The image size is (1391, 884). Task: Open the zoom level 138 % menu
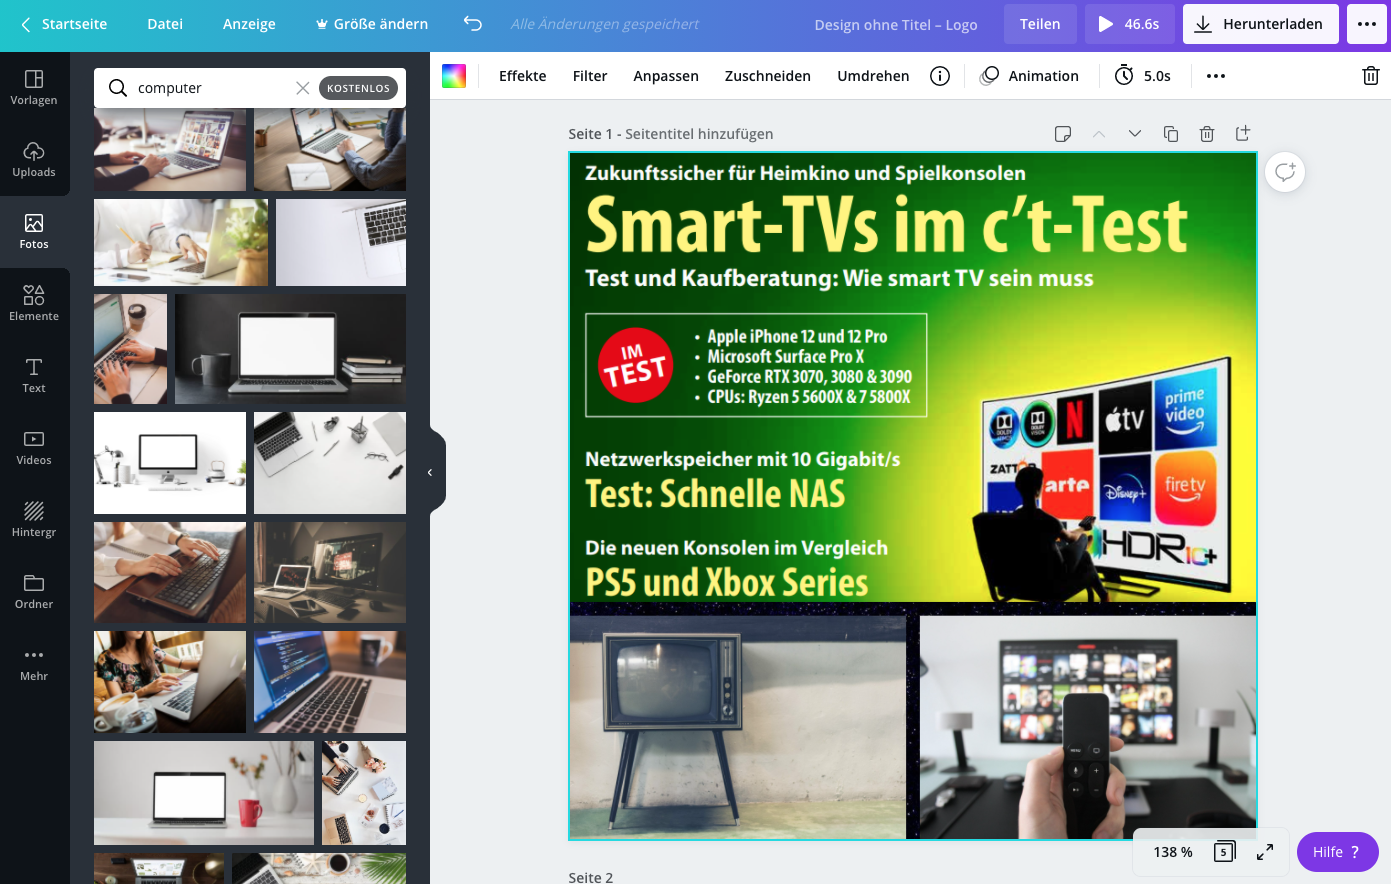click(1173, 852)
